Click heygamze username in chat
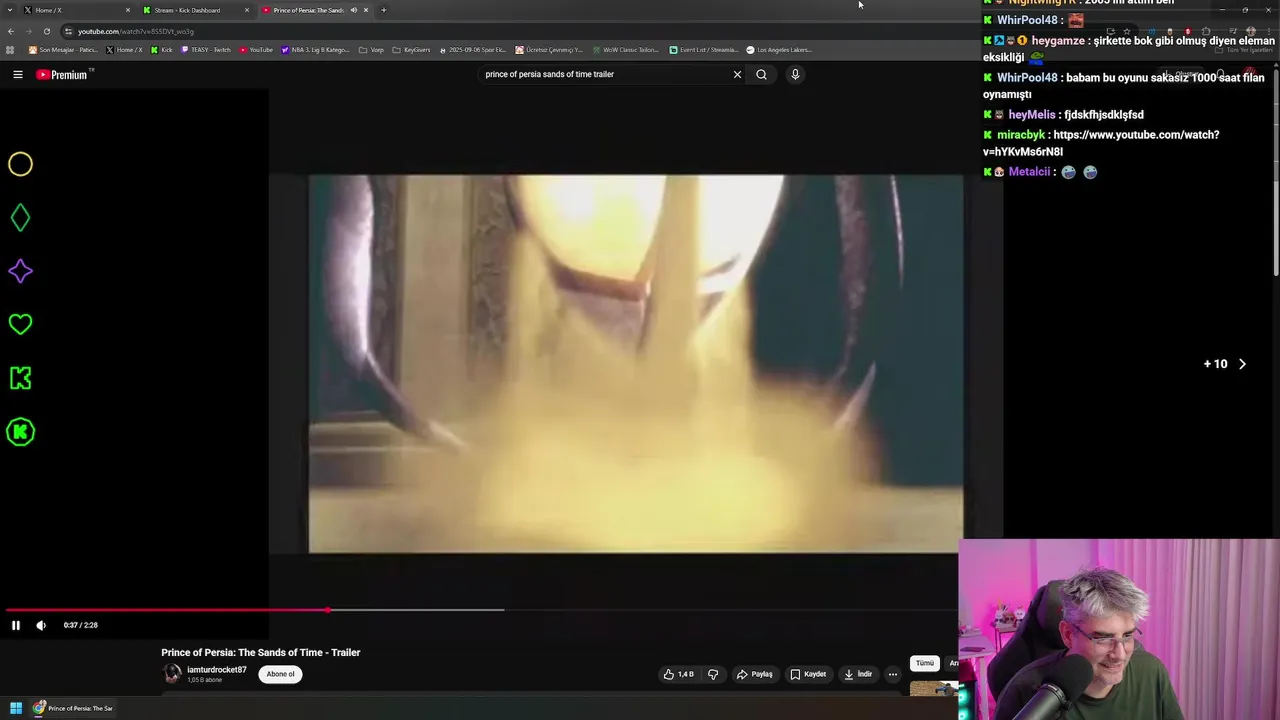Screen dimensions: 1280x720 [1058, 41]
